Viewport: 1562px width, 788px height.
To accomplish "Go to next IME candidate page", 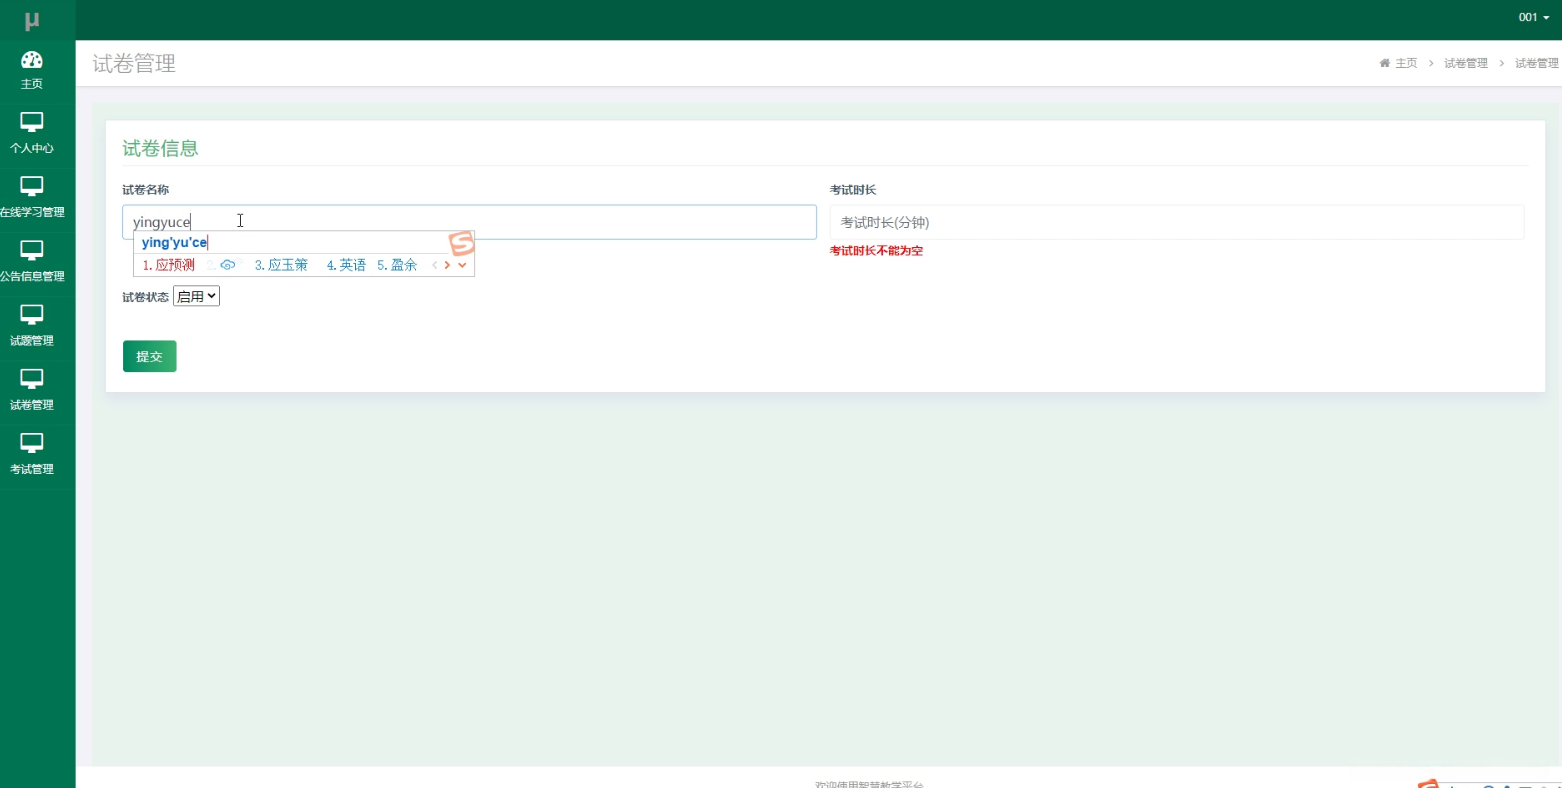I will [x=447, y=265].
